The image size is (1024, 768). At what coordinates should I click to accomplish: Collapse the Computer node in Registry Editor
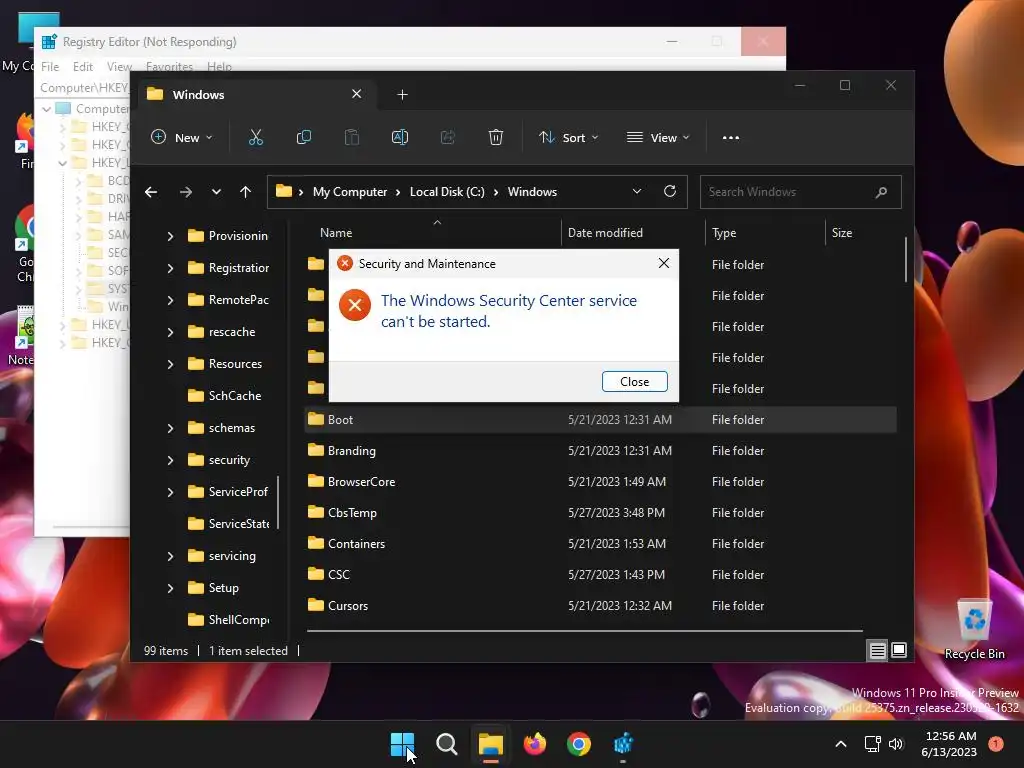click(46, 109)
